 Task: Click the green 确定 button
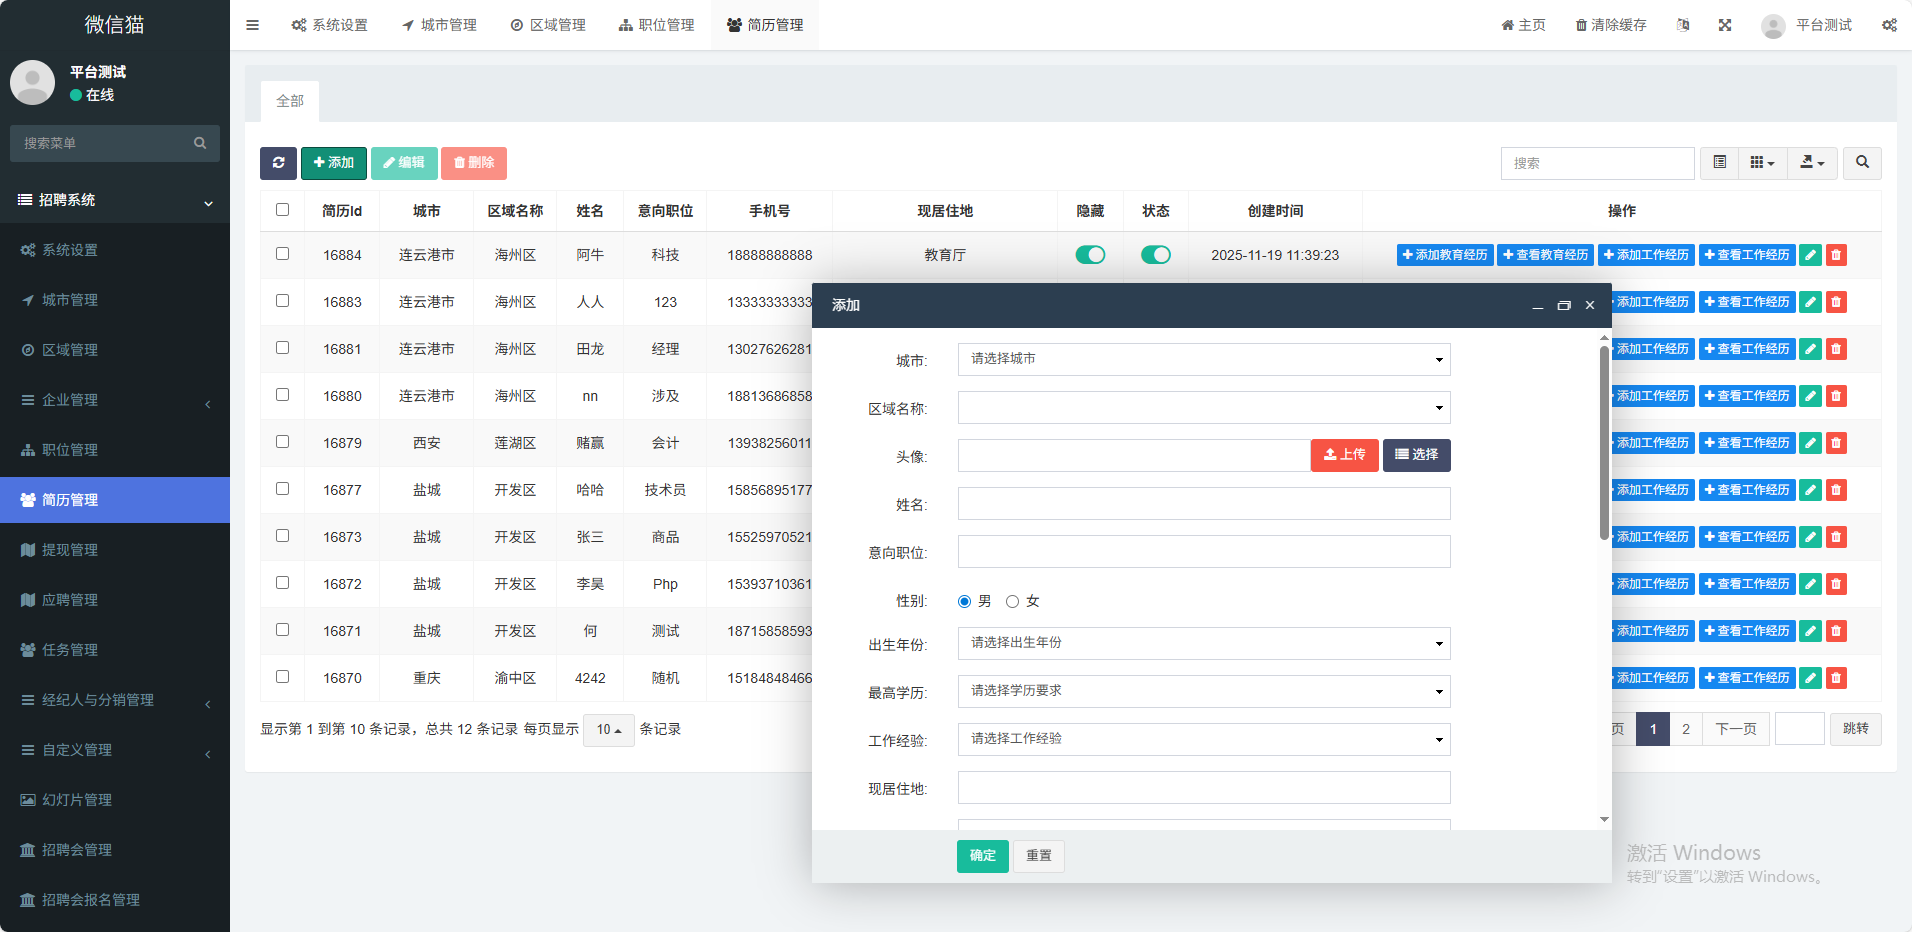coord(982,856)
